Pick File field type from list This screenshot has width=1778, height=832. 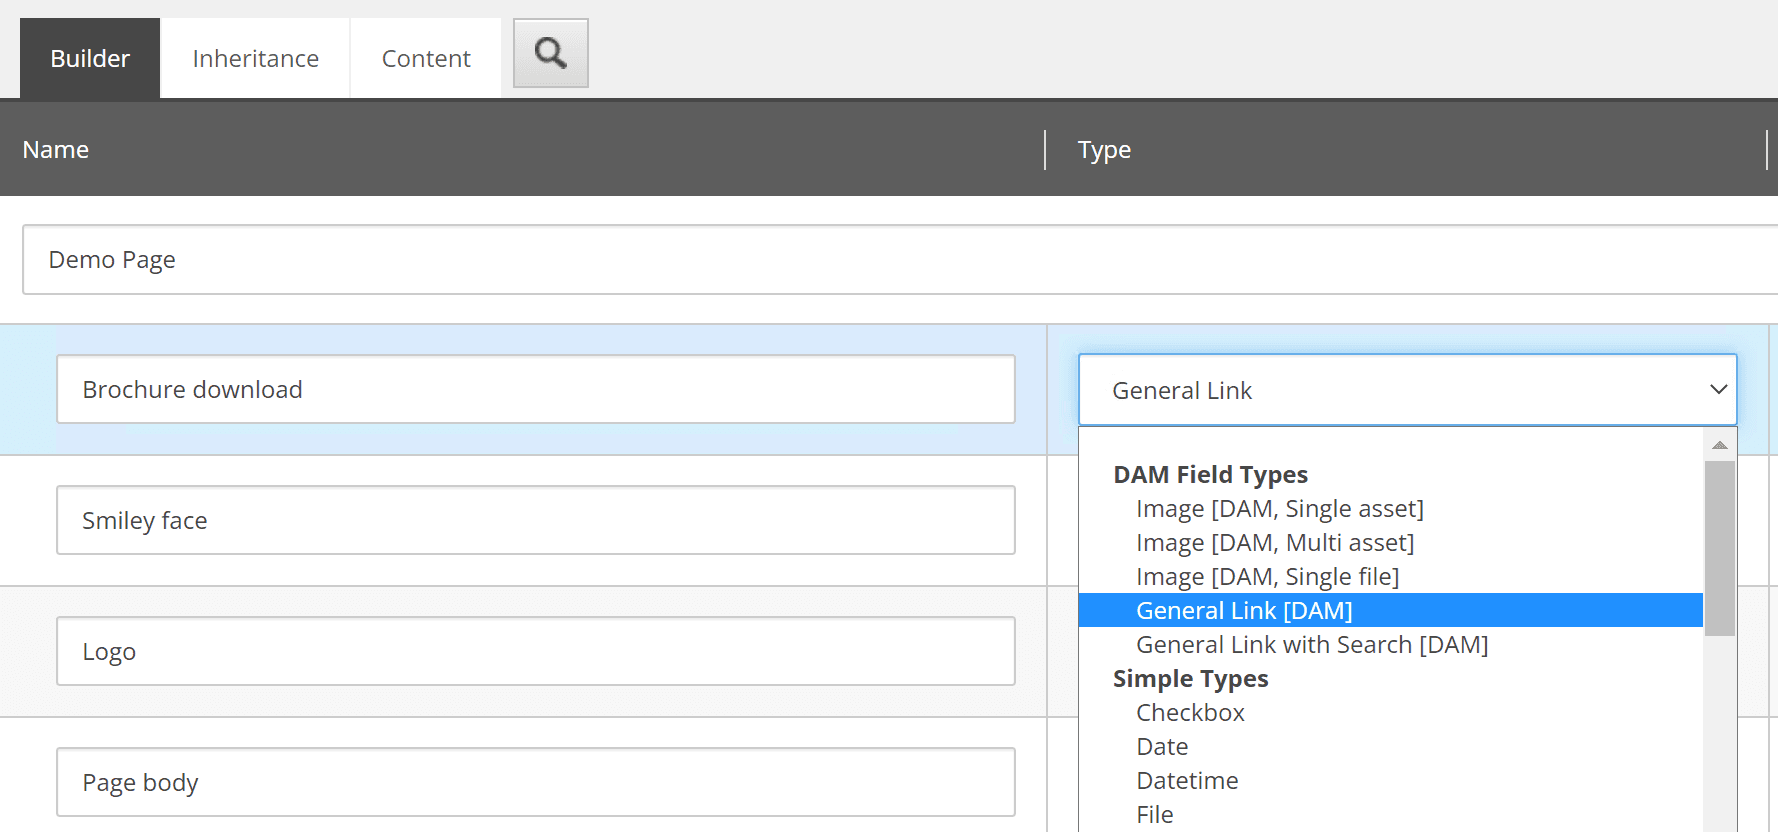pyautogui.click(x=1155, y=815)
